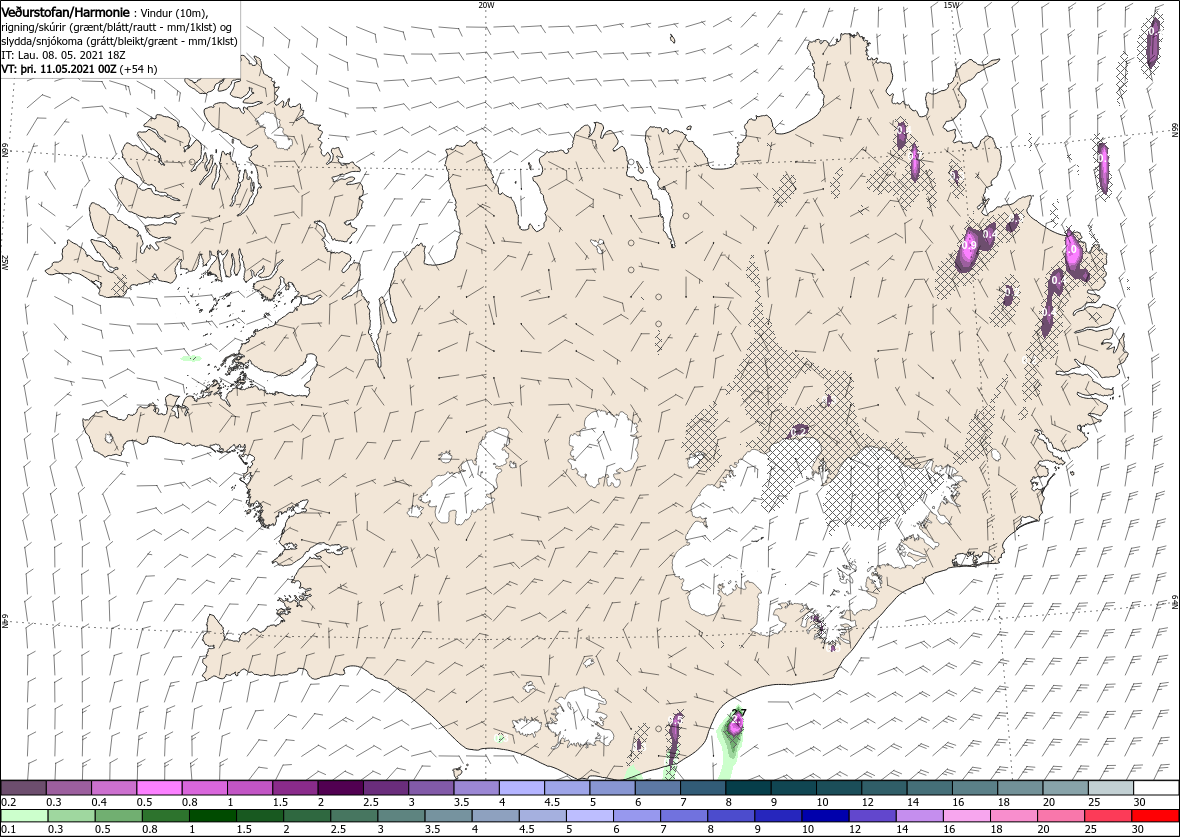Screen dimensions: 1180x837
Task: Select the deep blue lower swatch labeled 10
Action: click(825, 816)
